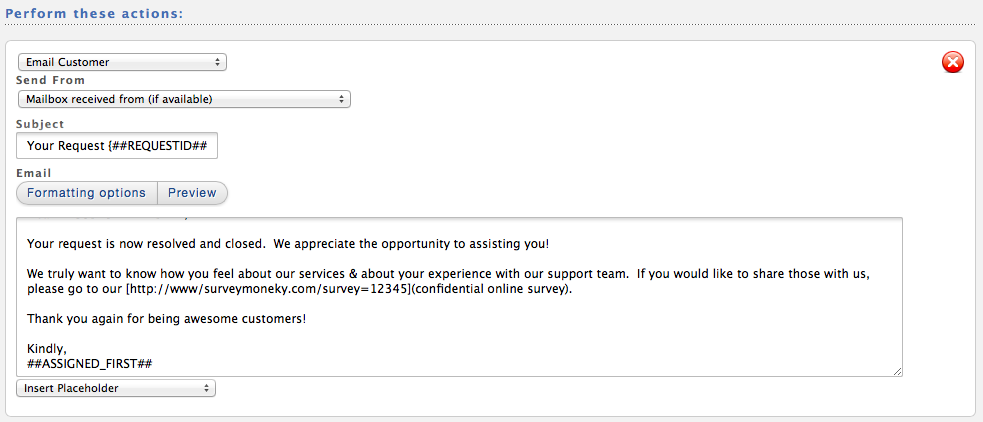Click the Send From label
The width and height of the screenshot is (983, 422).
click(50, 80)
